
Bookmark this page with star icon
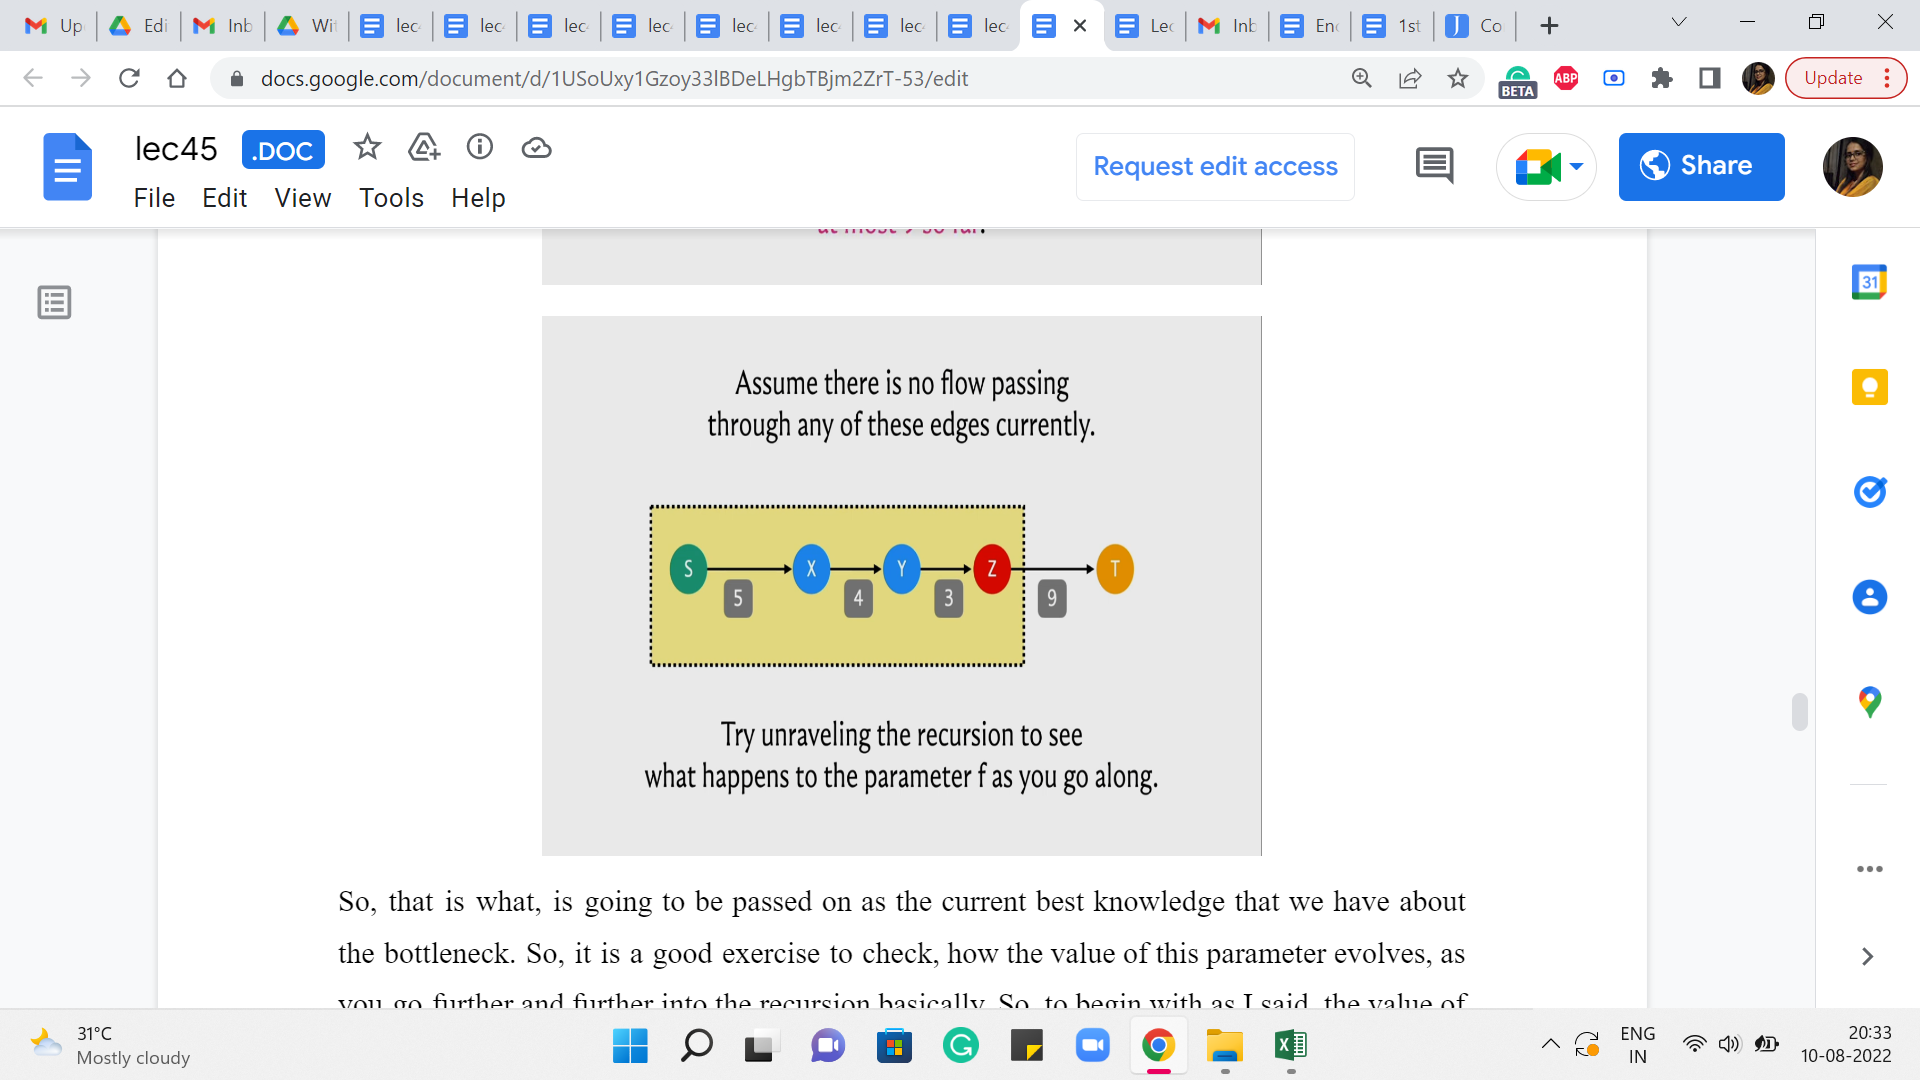(1458, 78)
